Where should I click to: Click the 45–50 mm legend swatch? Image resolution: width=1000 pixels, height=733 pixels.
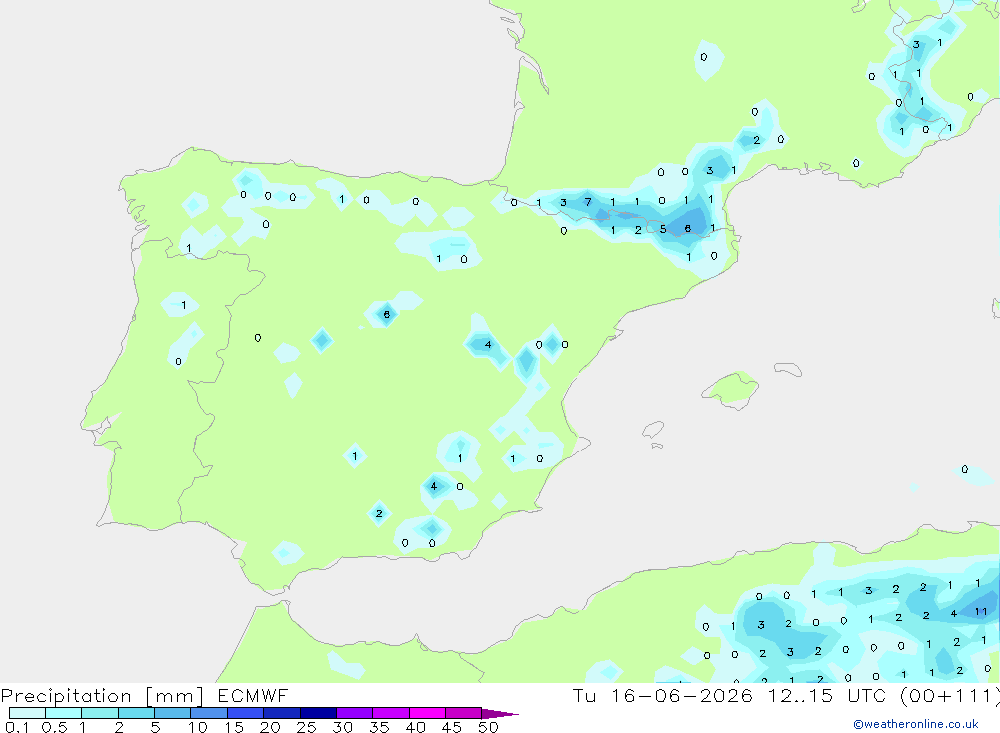(464, 713)
